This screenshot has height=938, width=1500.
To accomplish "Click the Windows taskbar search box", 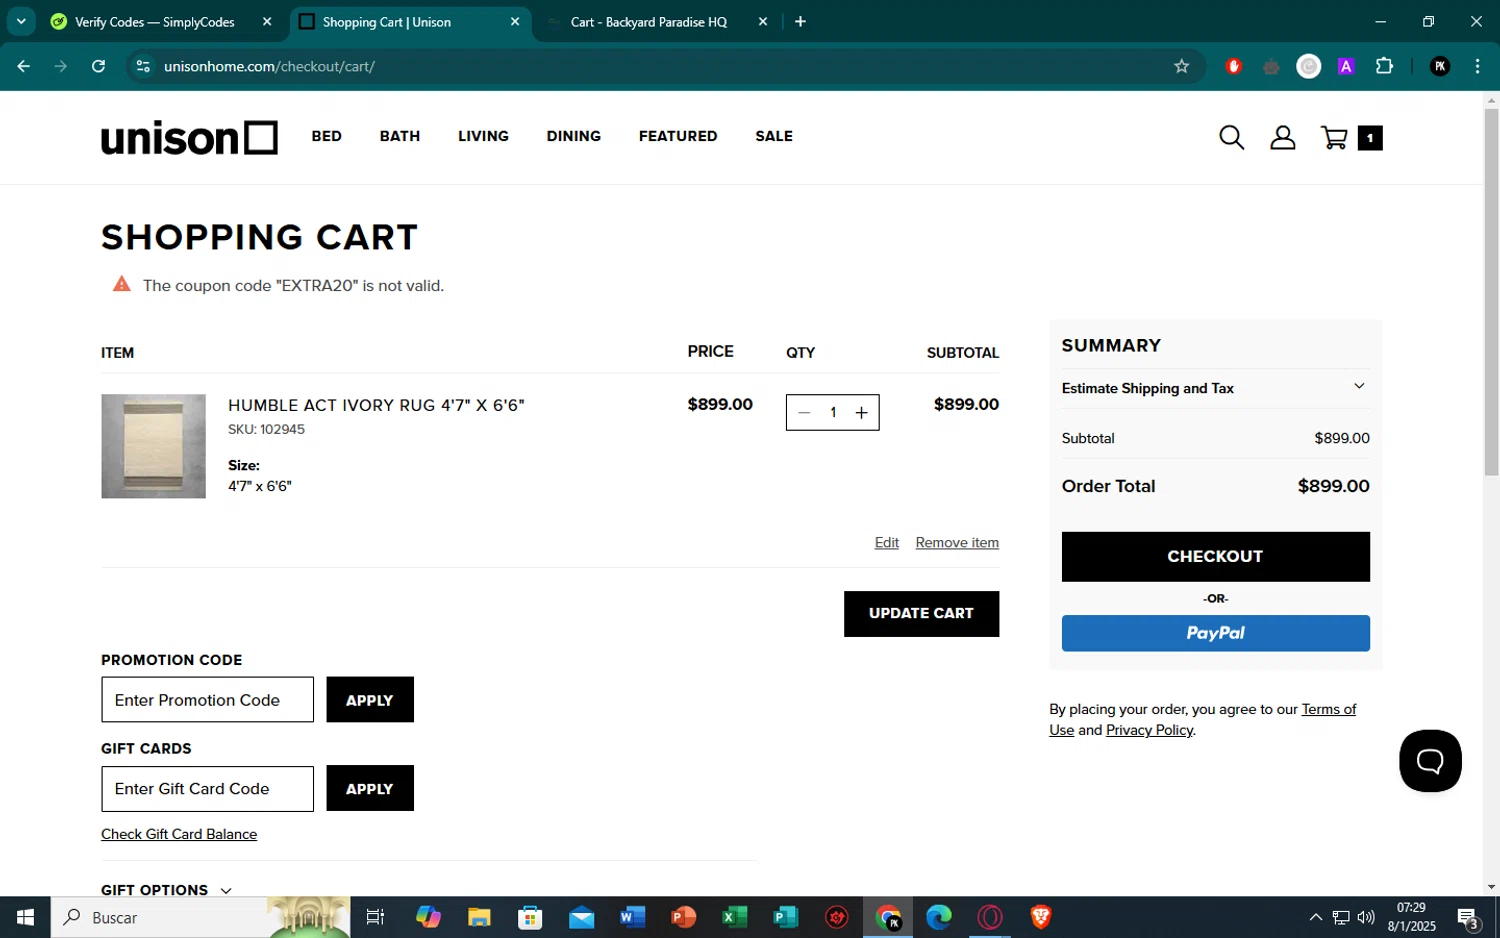I will coord(200,917).
